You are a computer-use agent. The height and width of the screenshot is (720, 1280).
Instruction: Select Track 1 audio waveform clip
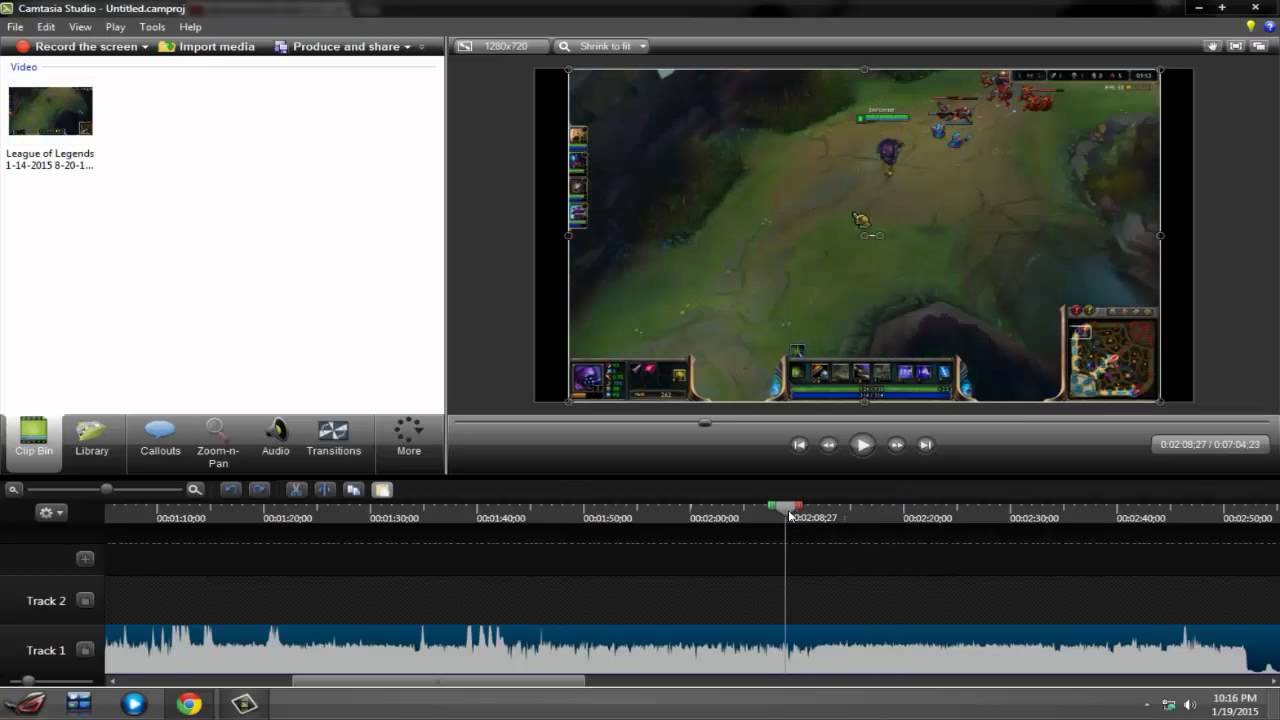(692, 649)
